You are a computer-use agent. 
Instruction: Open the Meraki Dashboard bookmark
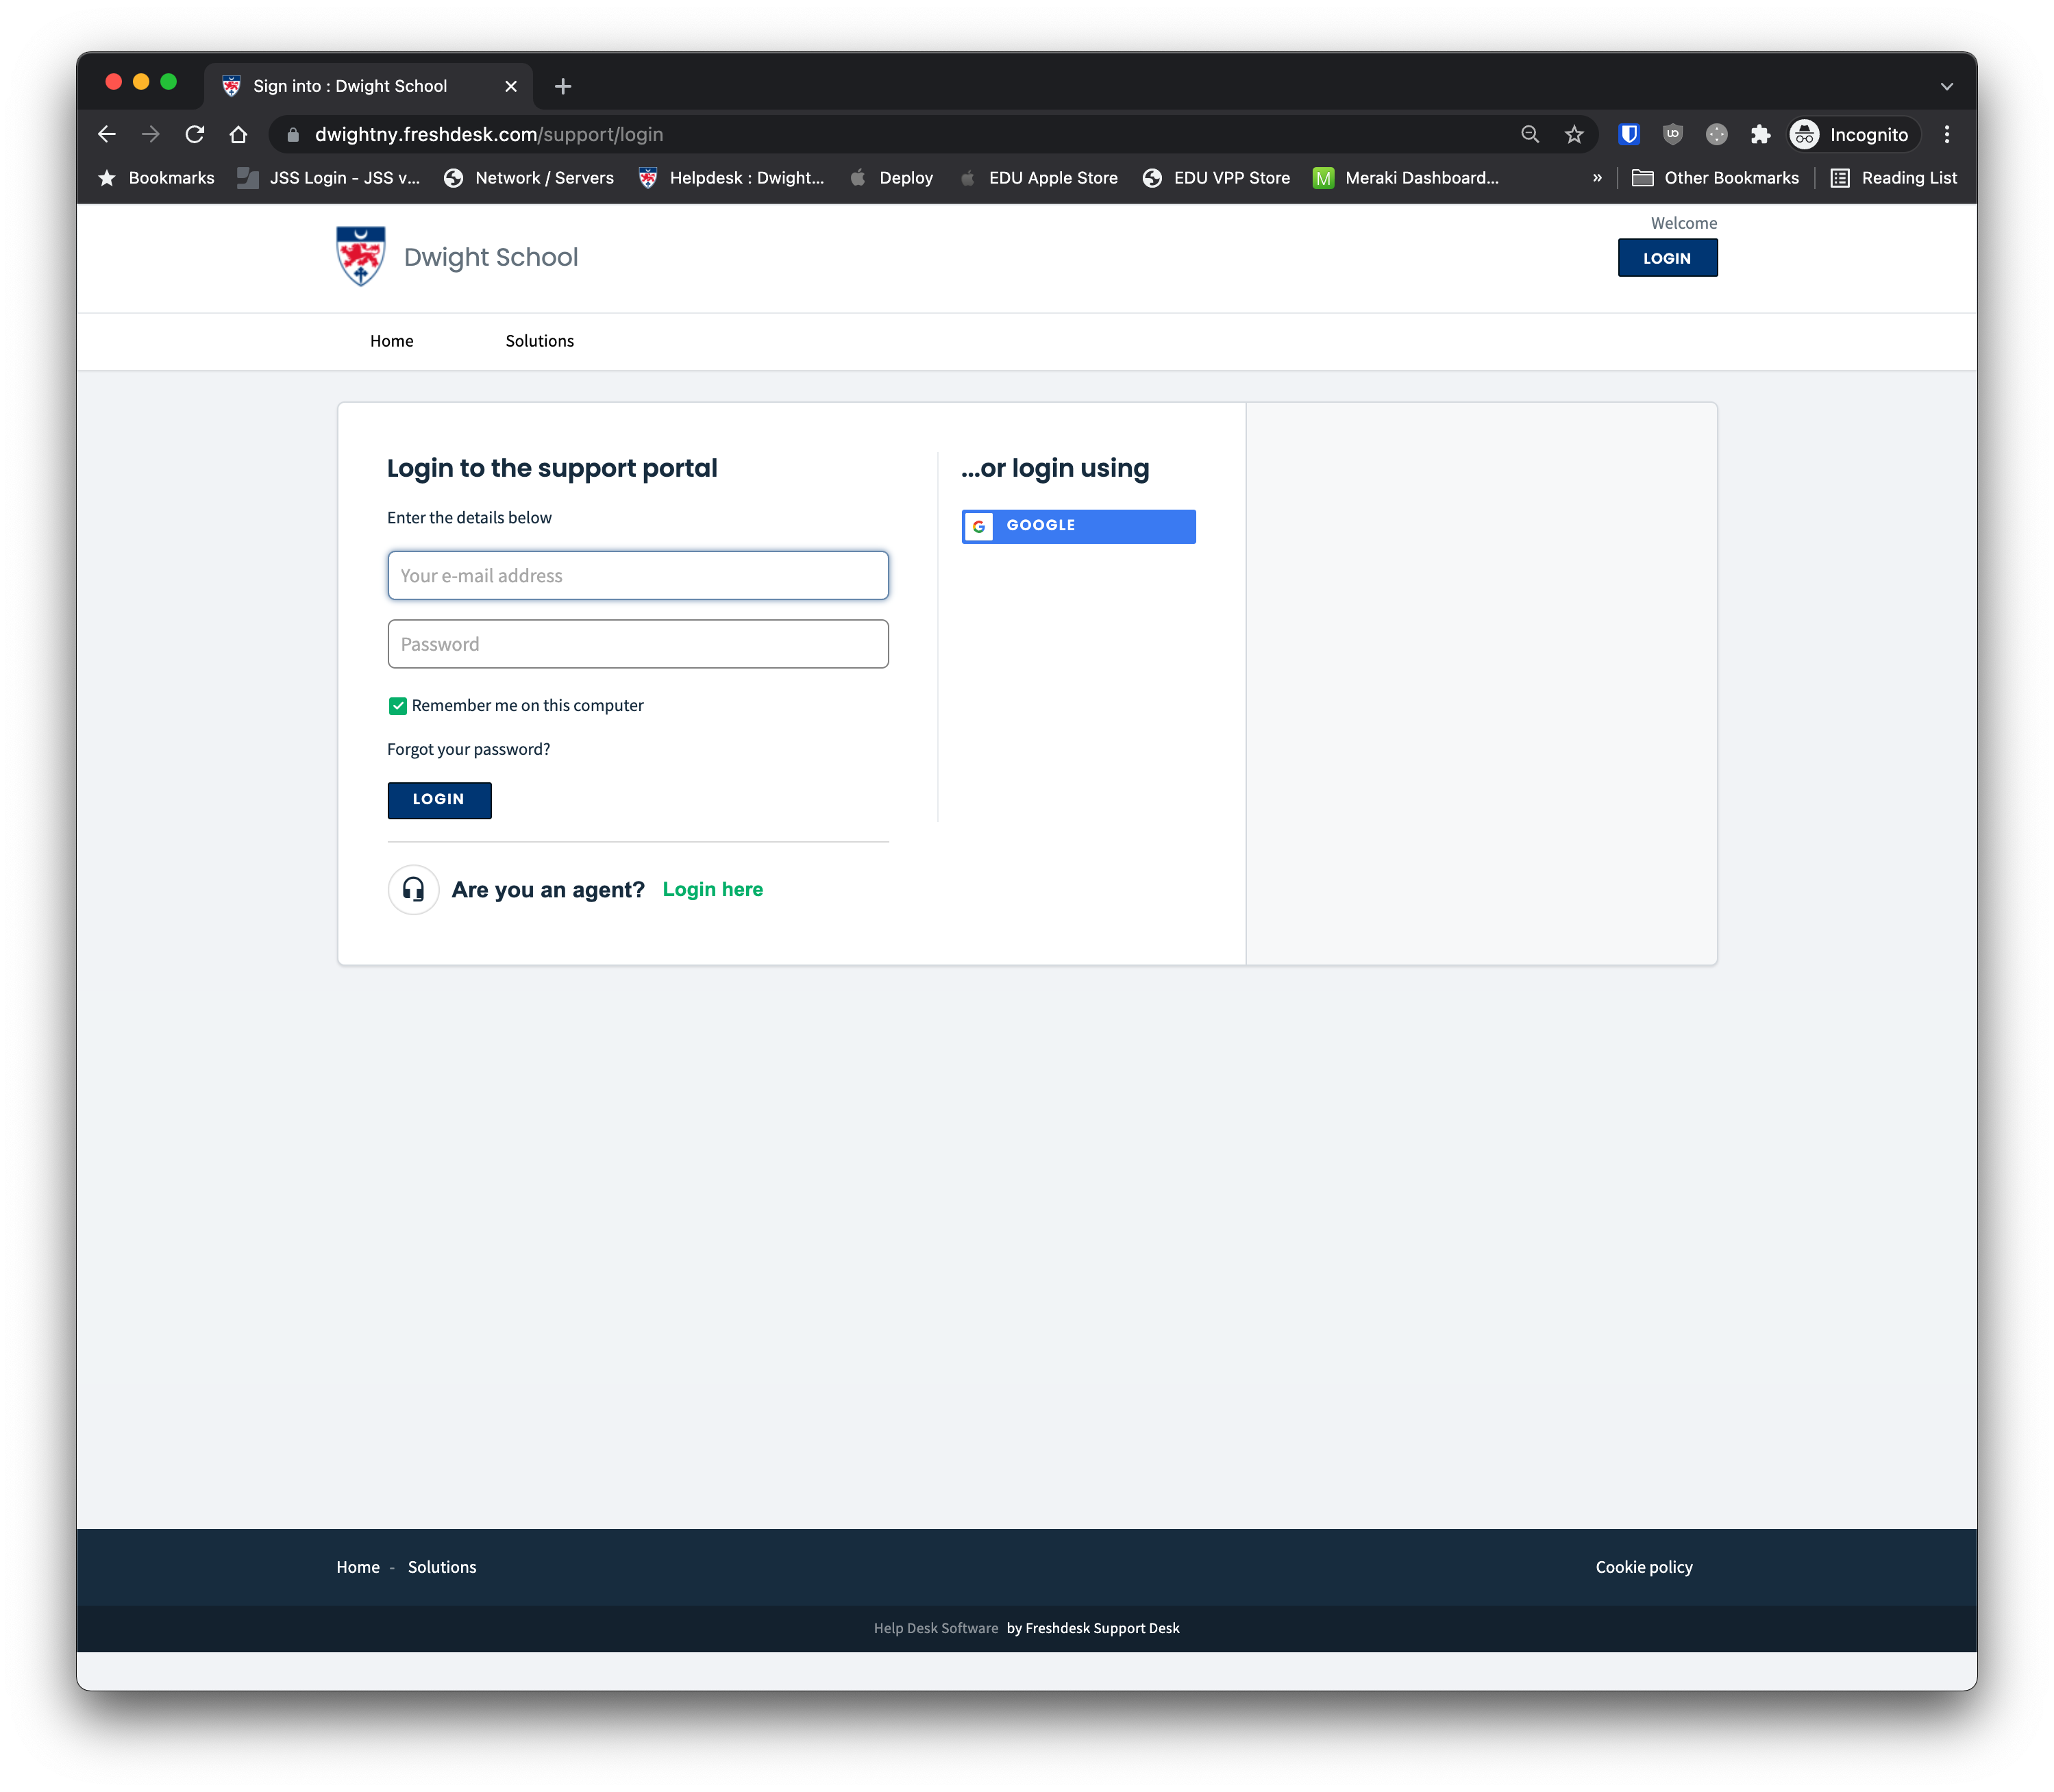pos(1407,178)
